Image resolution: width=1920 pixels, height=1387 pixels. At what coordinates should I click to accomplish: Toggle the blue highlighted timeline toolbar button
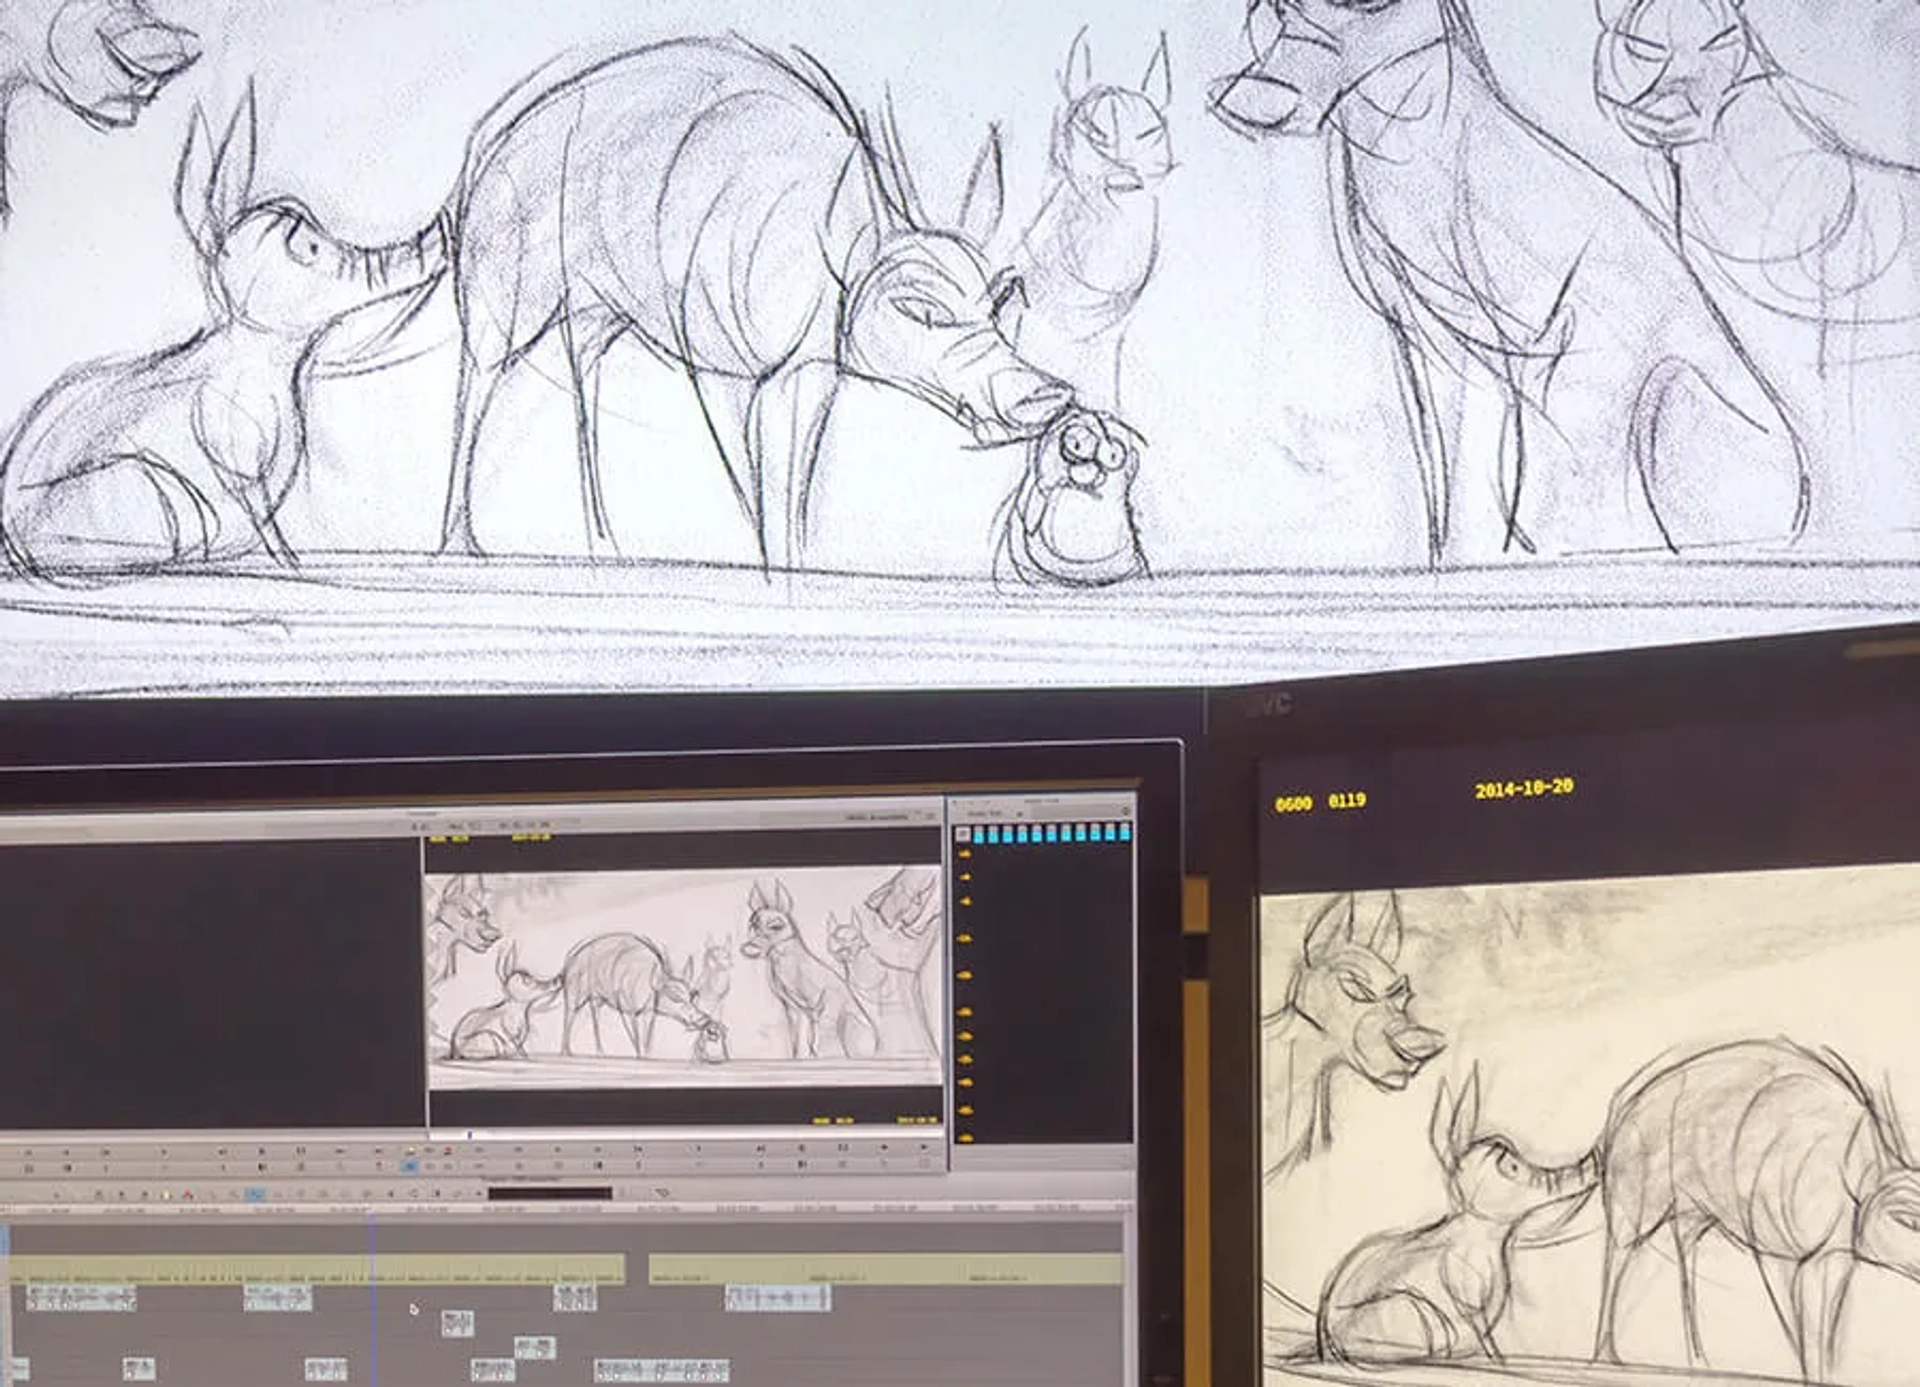coord(254,1194)
